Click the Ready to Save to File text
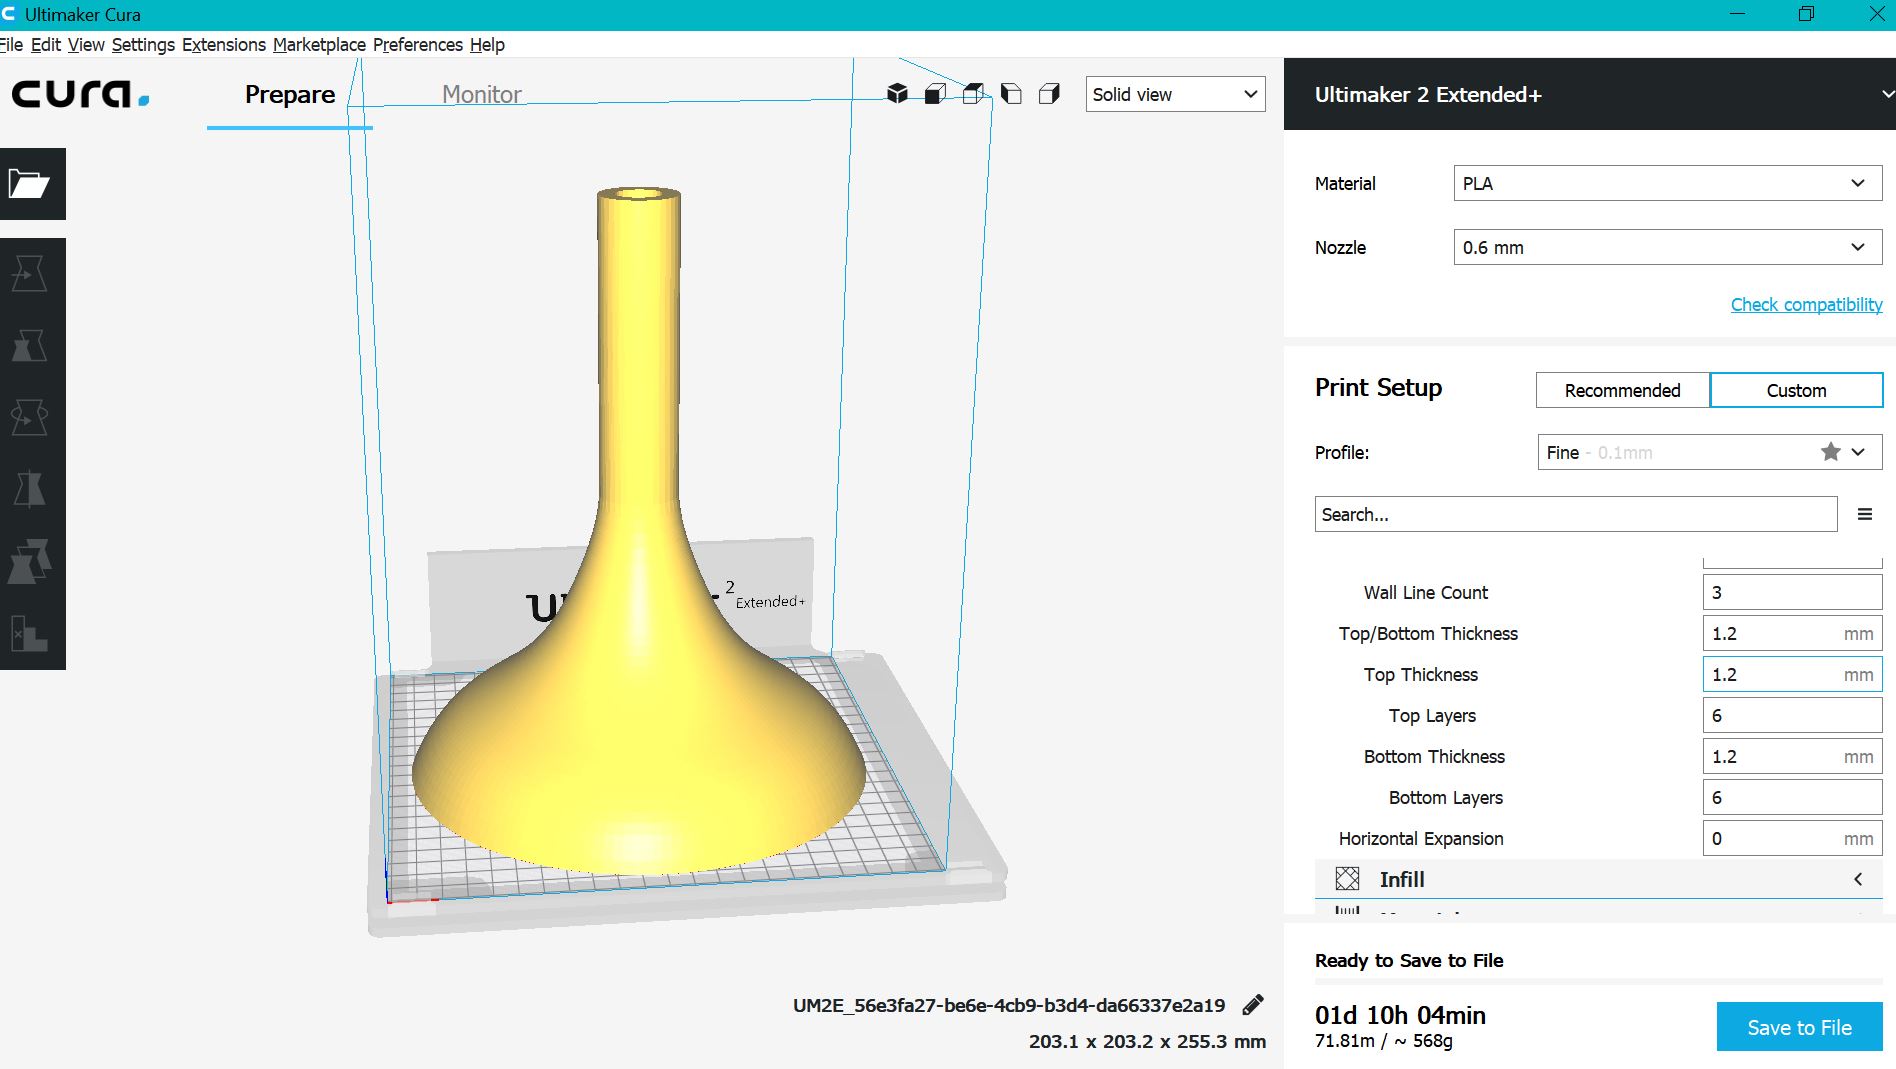 [1409, 960]
